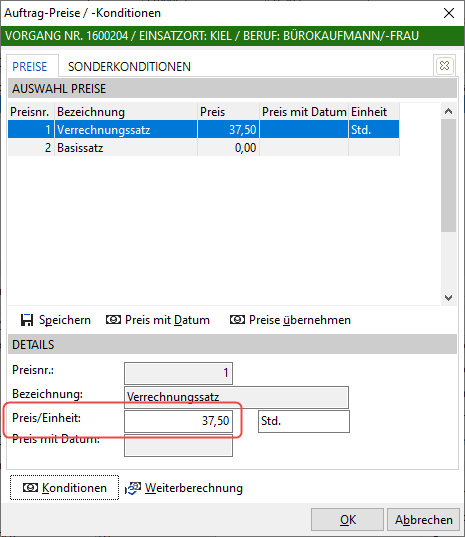Click the green pin icon beside tabs
This screenshot has height=537, width=465.
(444, 65)
